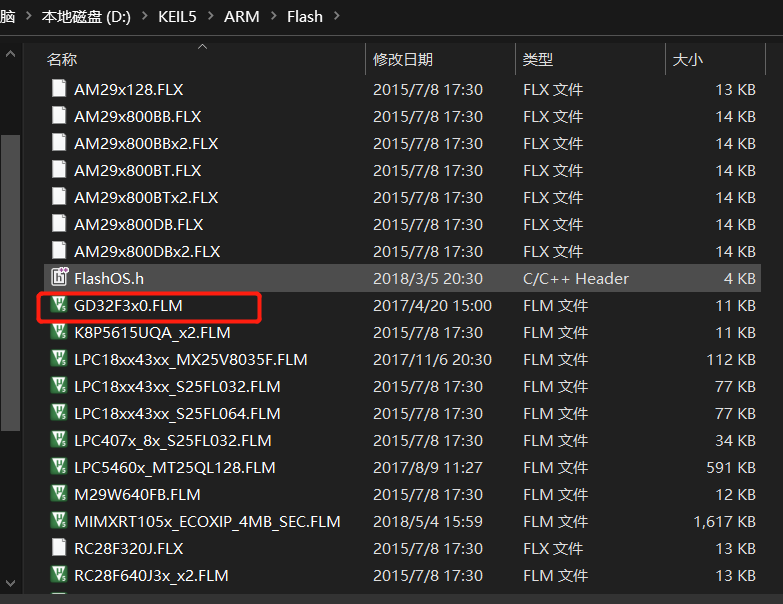This screenshot has height=604, width=783.
Task: Click the RC28F640J3x_x2.FLM Keil icon
Action: click(59, 574)
